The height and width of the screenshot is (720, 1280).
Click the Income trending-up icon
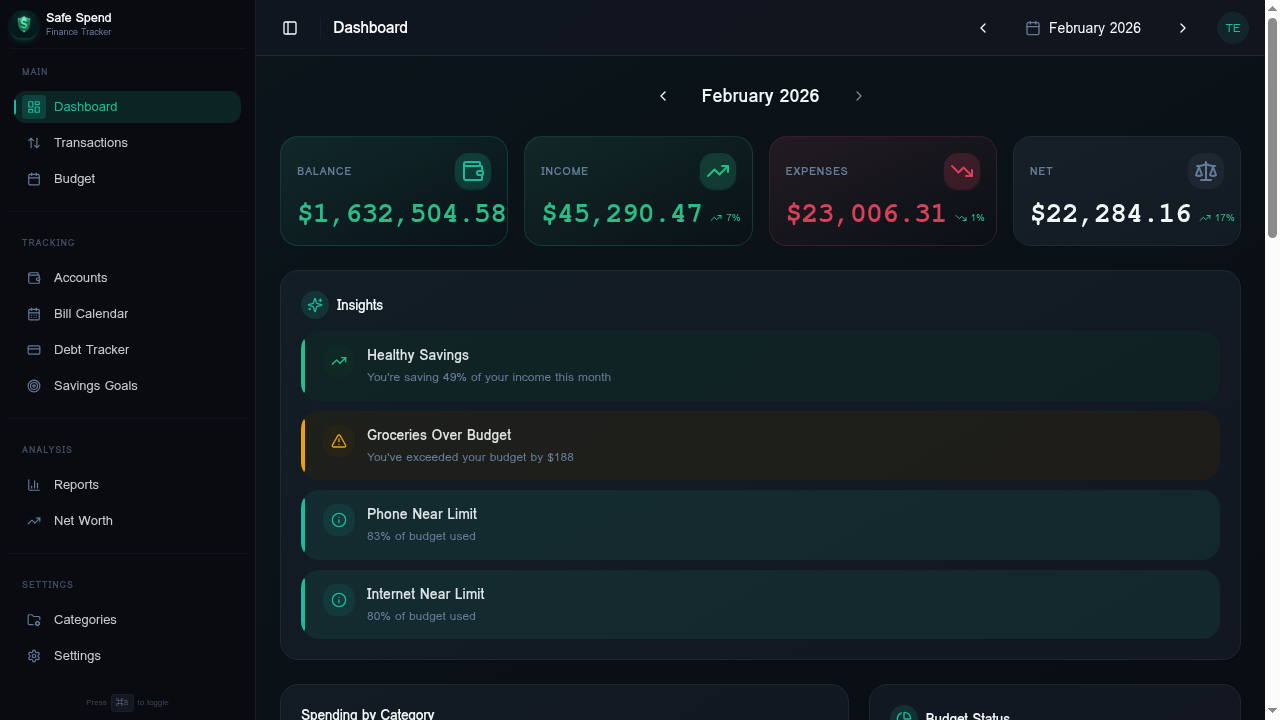(717, 171)
